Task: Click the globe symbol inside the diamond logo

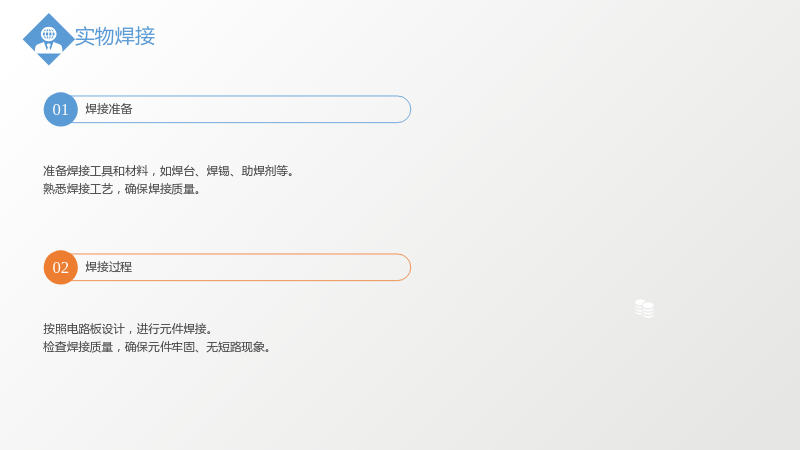Action: pyautogui.click(x=49, y=34)
